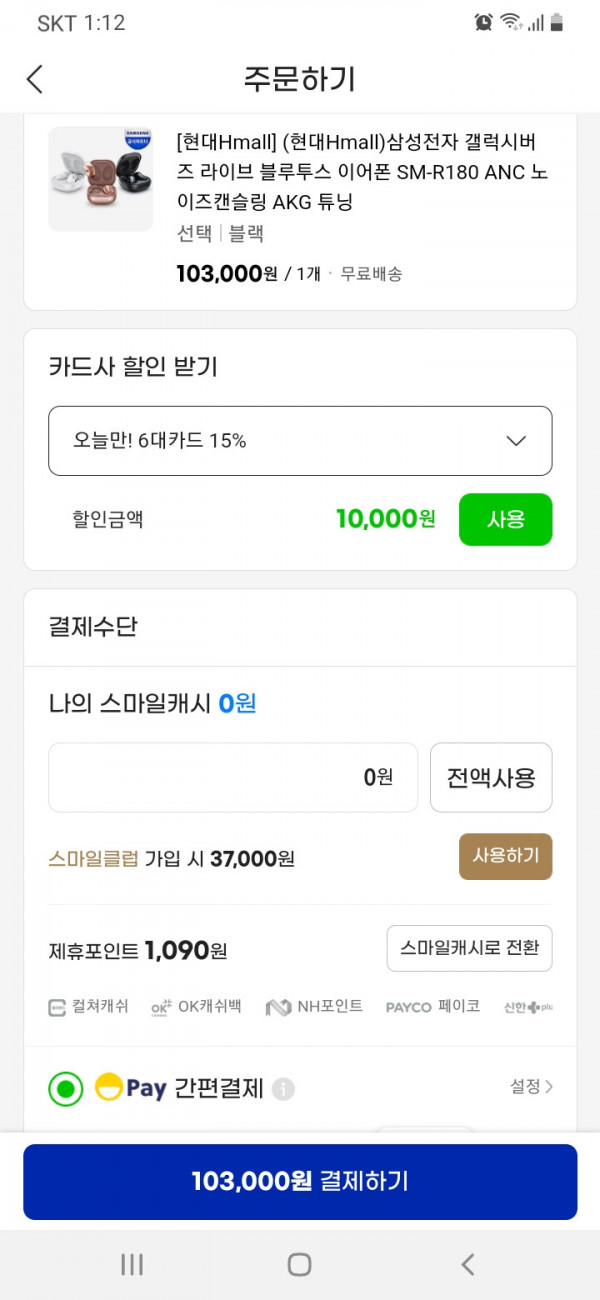
Task: Tap 스마일캐시로 전환 button
Action: pyautogui.click(x=469, y=948)
